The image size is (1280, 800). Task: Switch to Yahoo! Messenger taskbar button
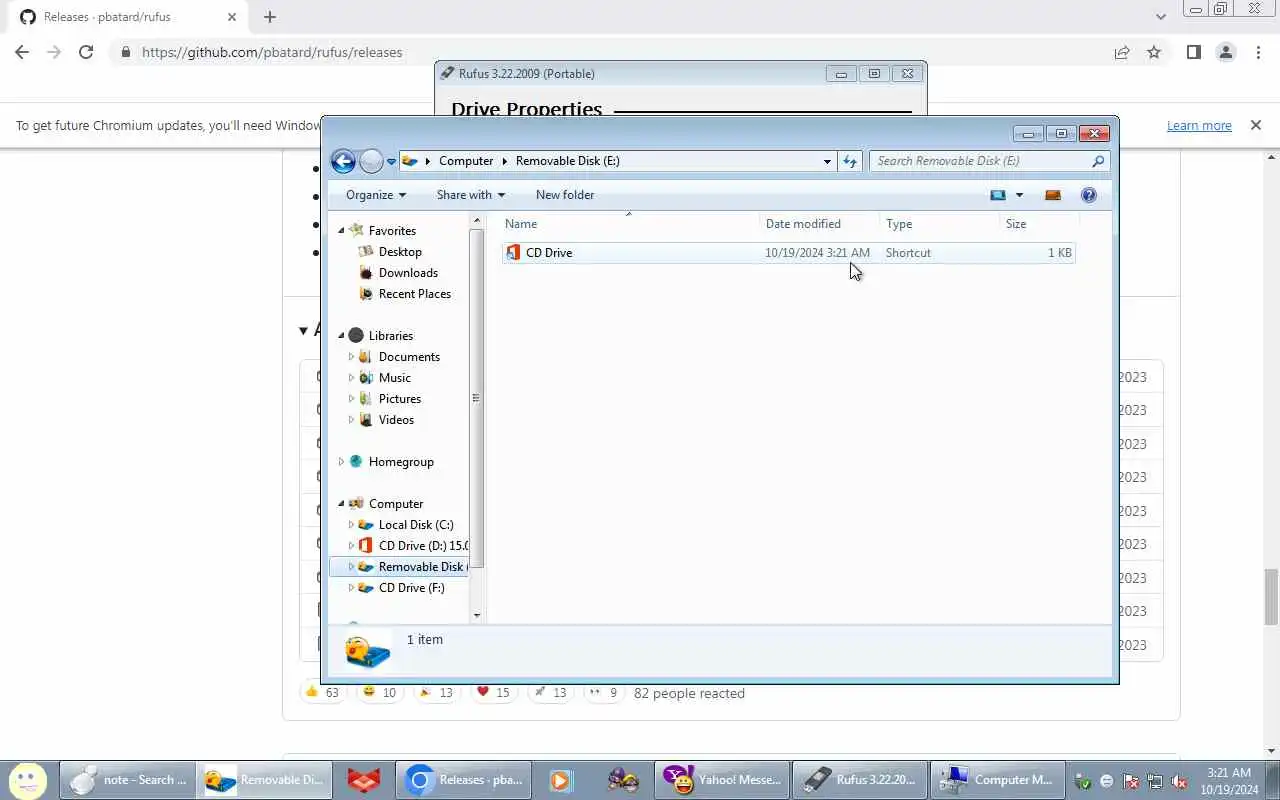click(723, 780)
